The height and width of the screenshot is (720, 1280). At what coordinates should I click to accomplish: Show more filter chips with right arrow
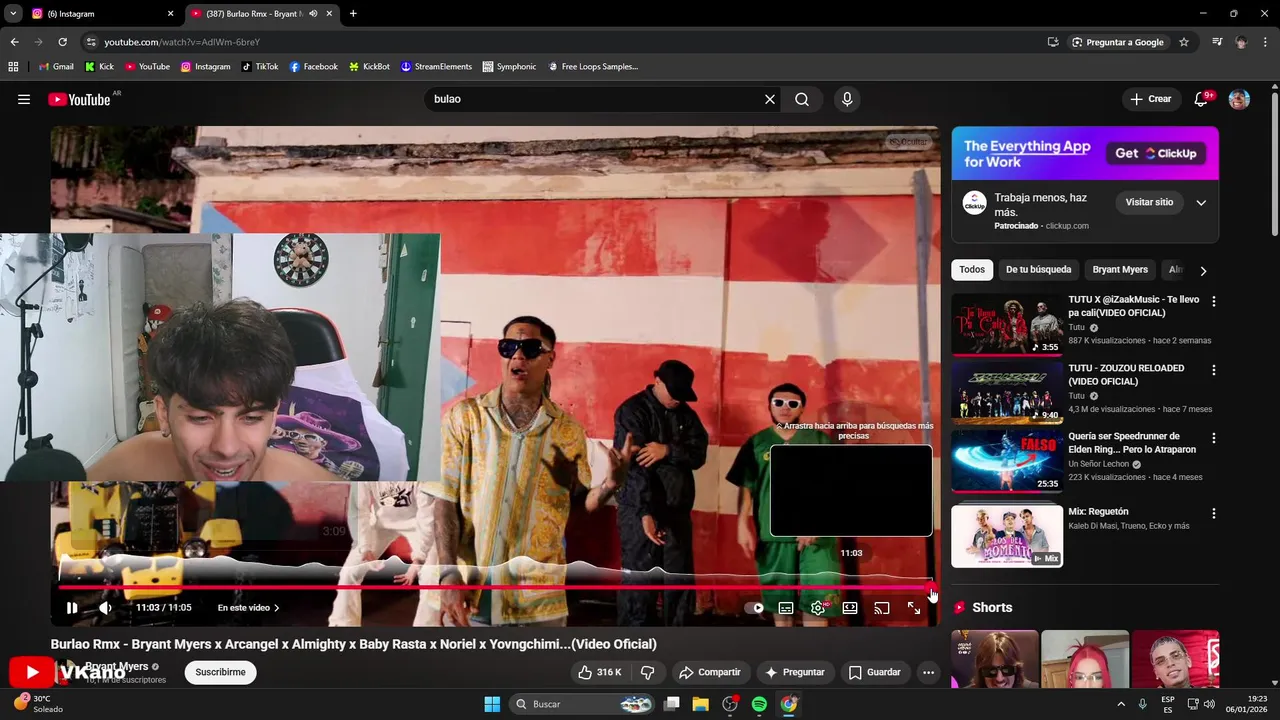click(1203, 270)
